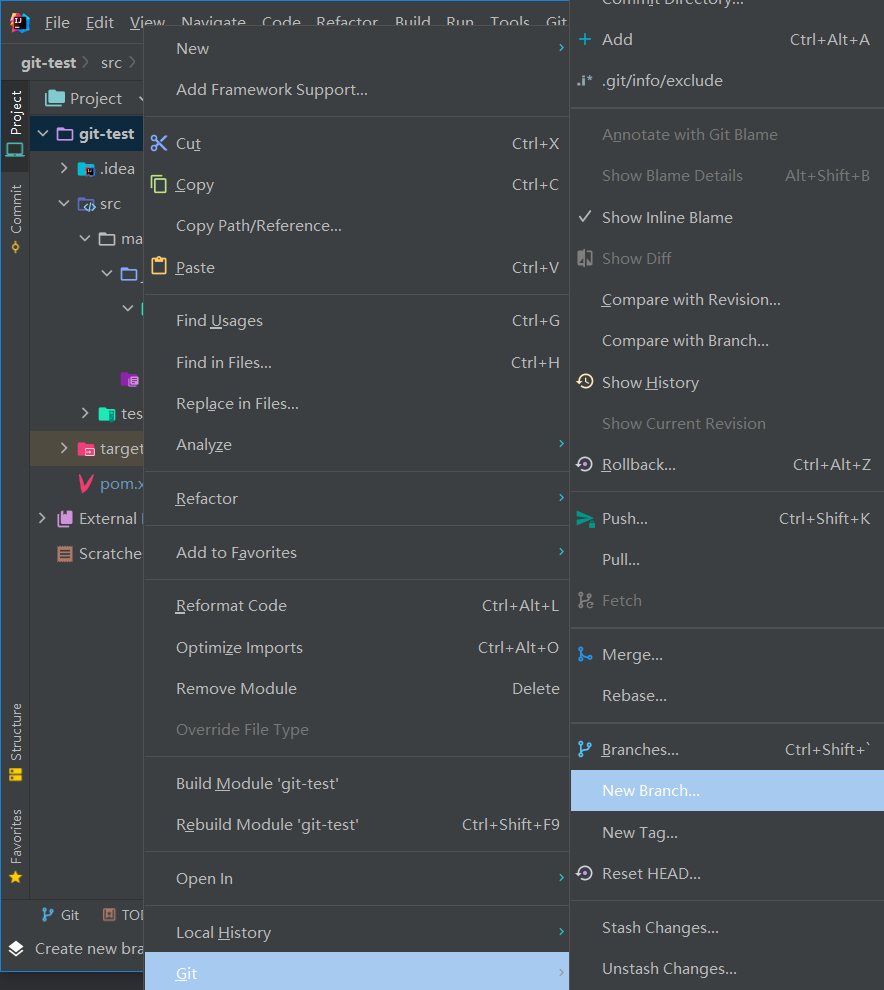Expand the .idea folder node

click(x=64, y=168)
